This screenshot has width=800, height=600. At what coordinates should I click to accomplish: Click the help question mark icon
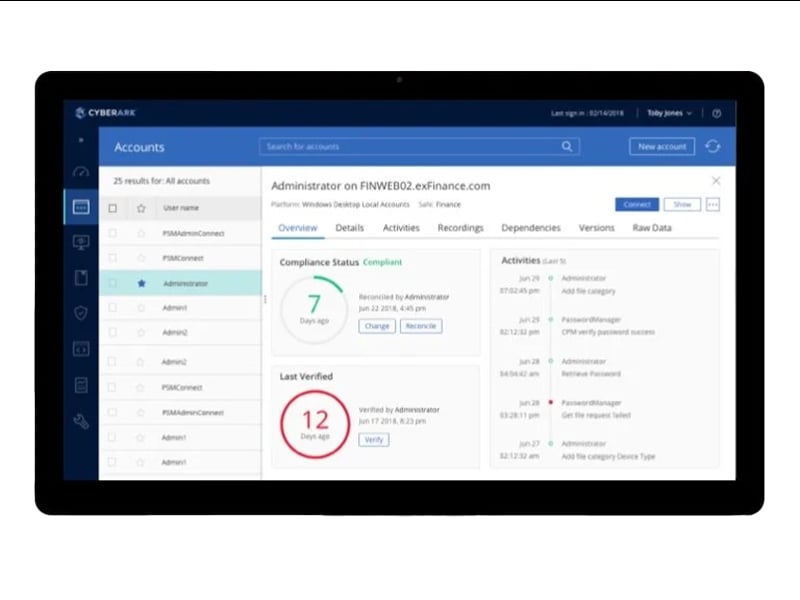717,113
